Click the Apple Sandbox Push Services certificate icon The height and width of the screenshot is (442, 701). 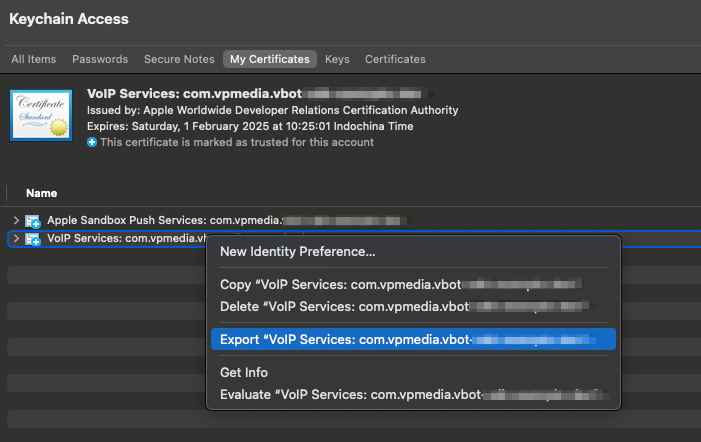pyautogui.click(x=33, y=220)
